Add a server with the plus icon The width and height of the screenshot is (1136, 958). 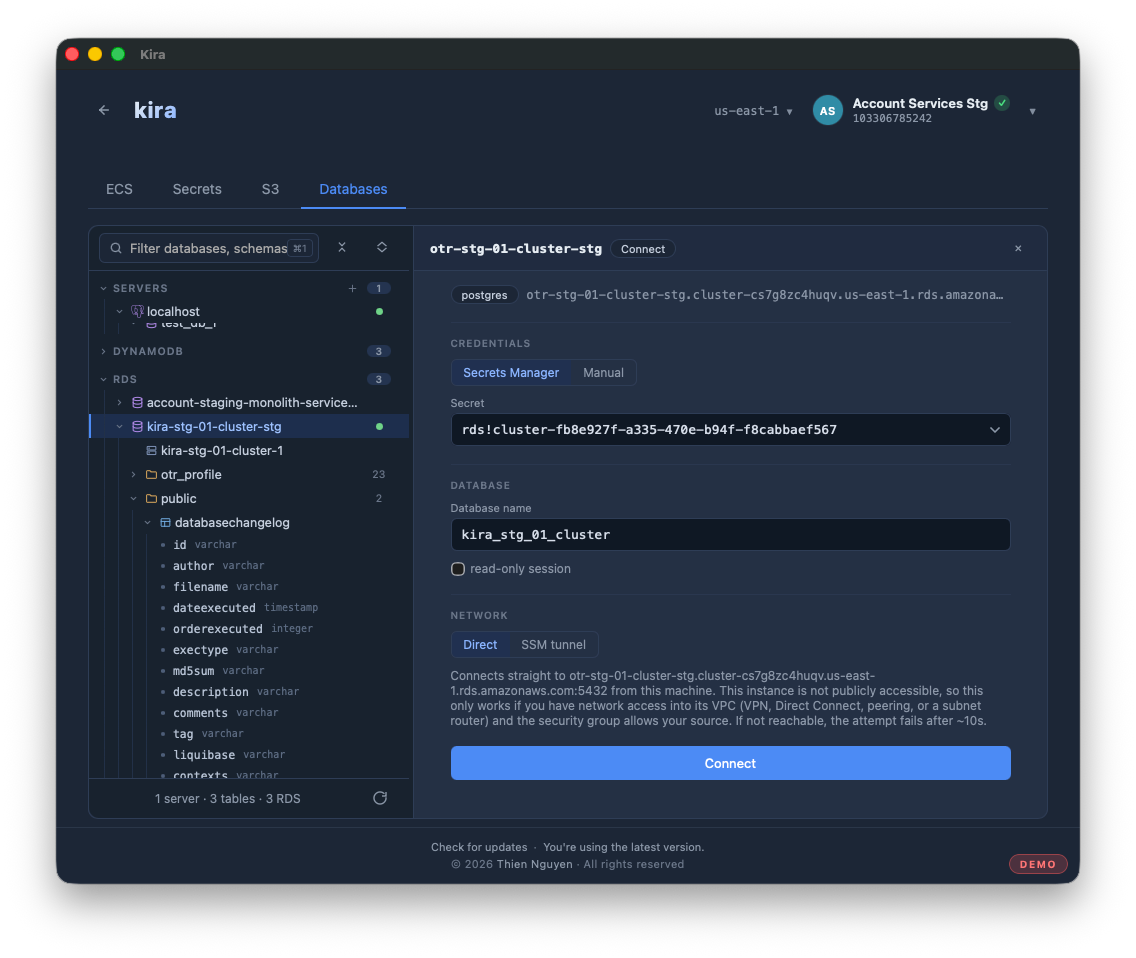pos(352,288)
